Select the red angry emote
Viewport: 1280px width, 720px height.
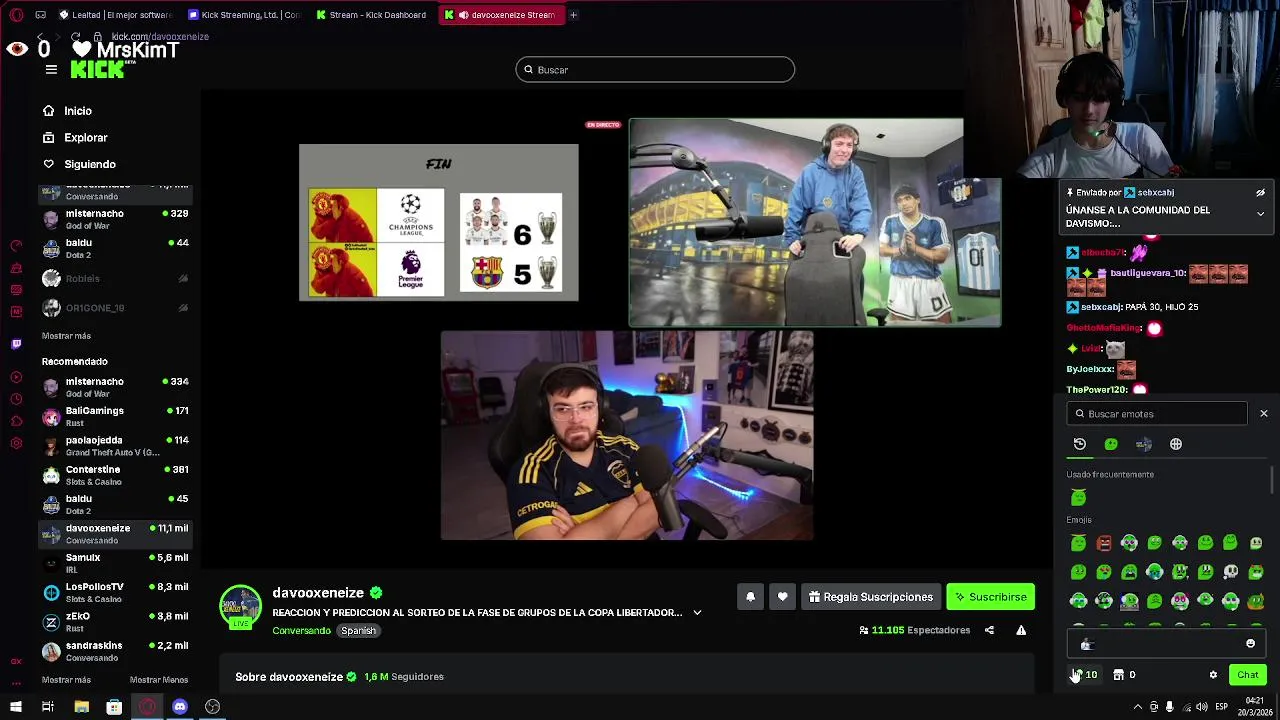1104,543
